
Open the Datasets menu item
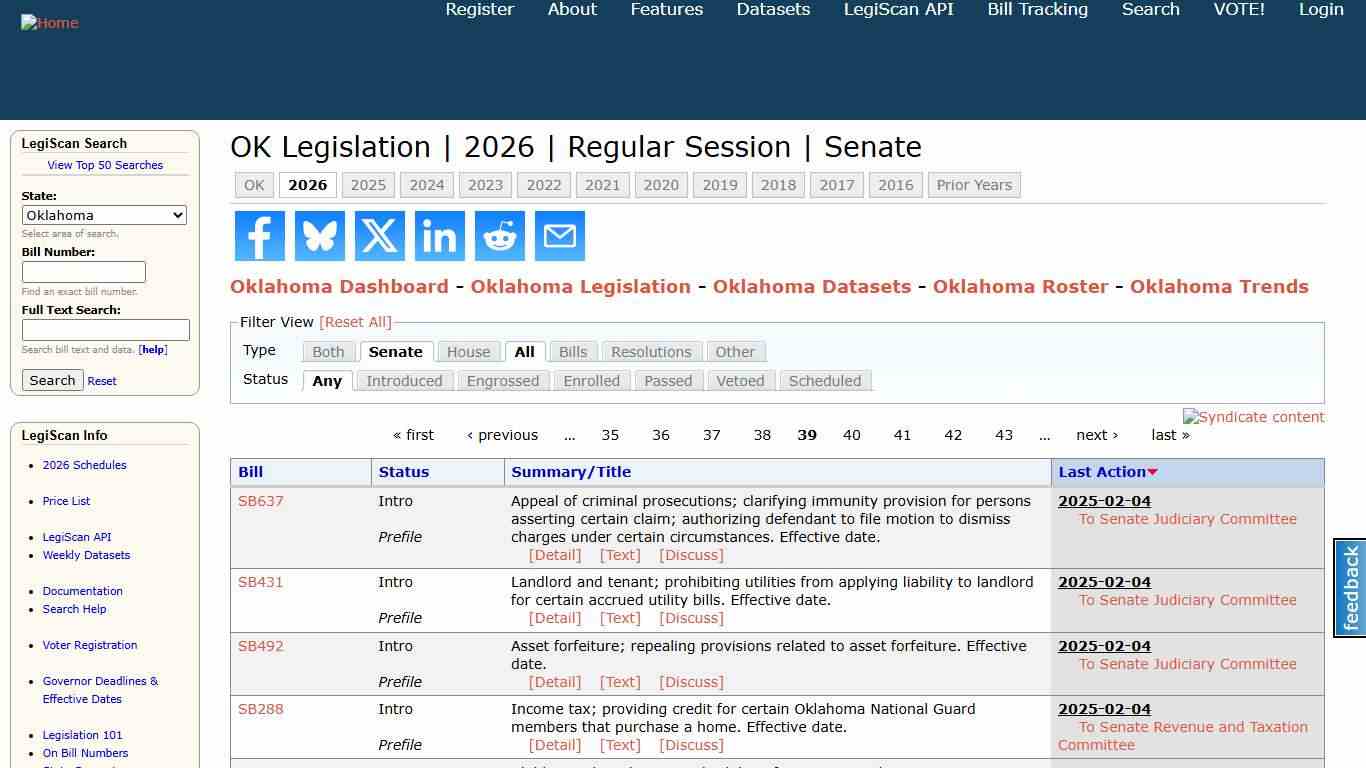(772, 10)
